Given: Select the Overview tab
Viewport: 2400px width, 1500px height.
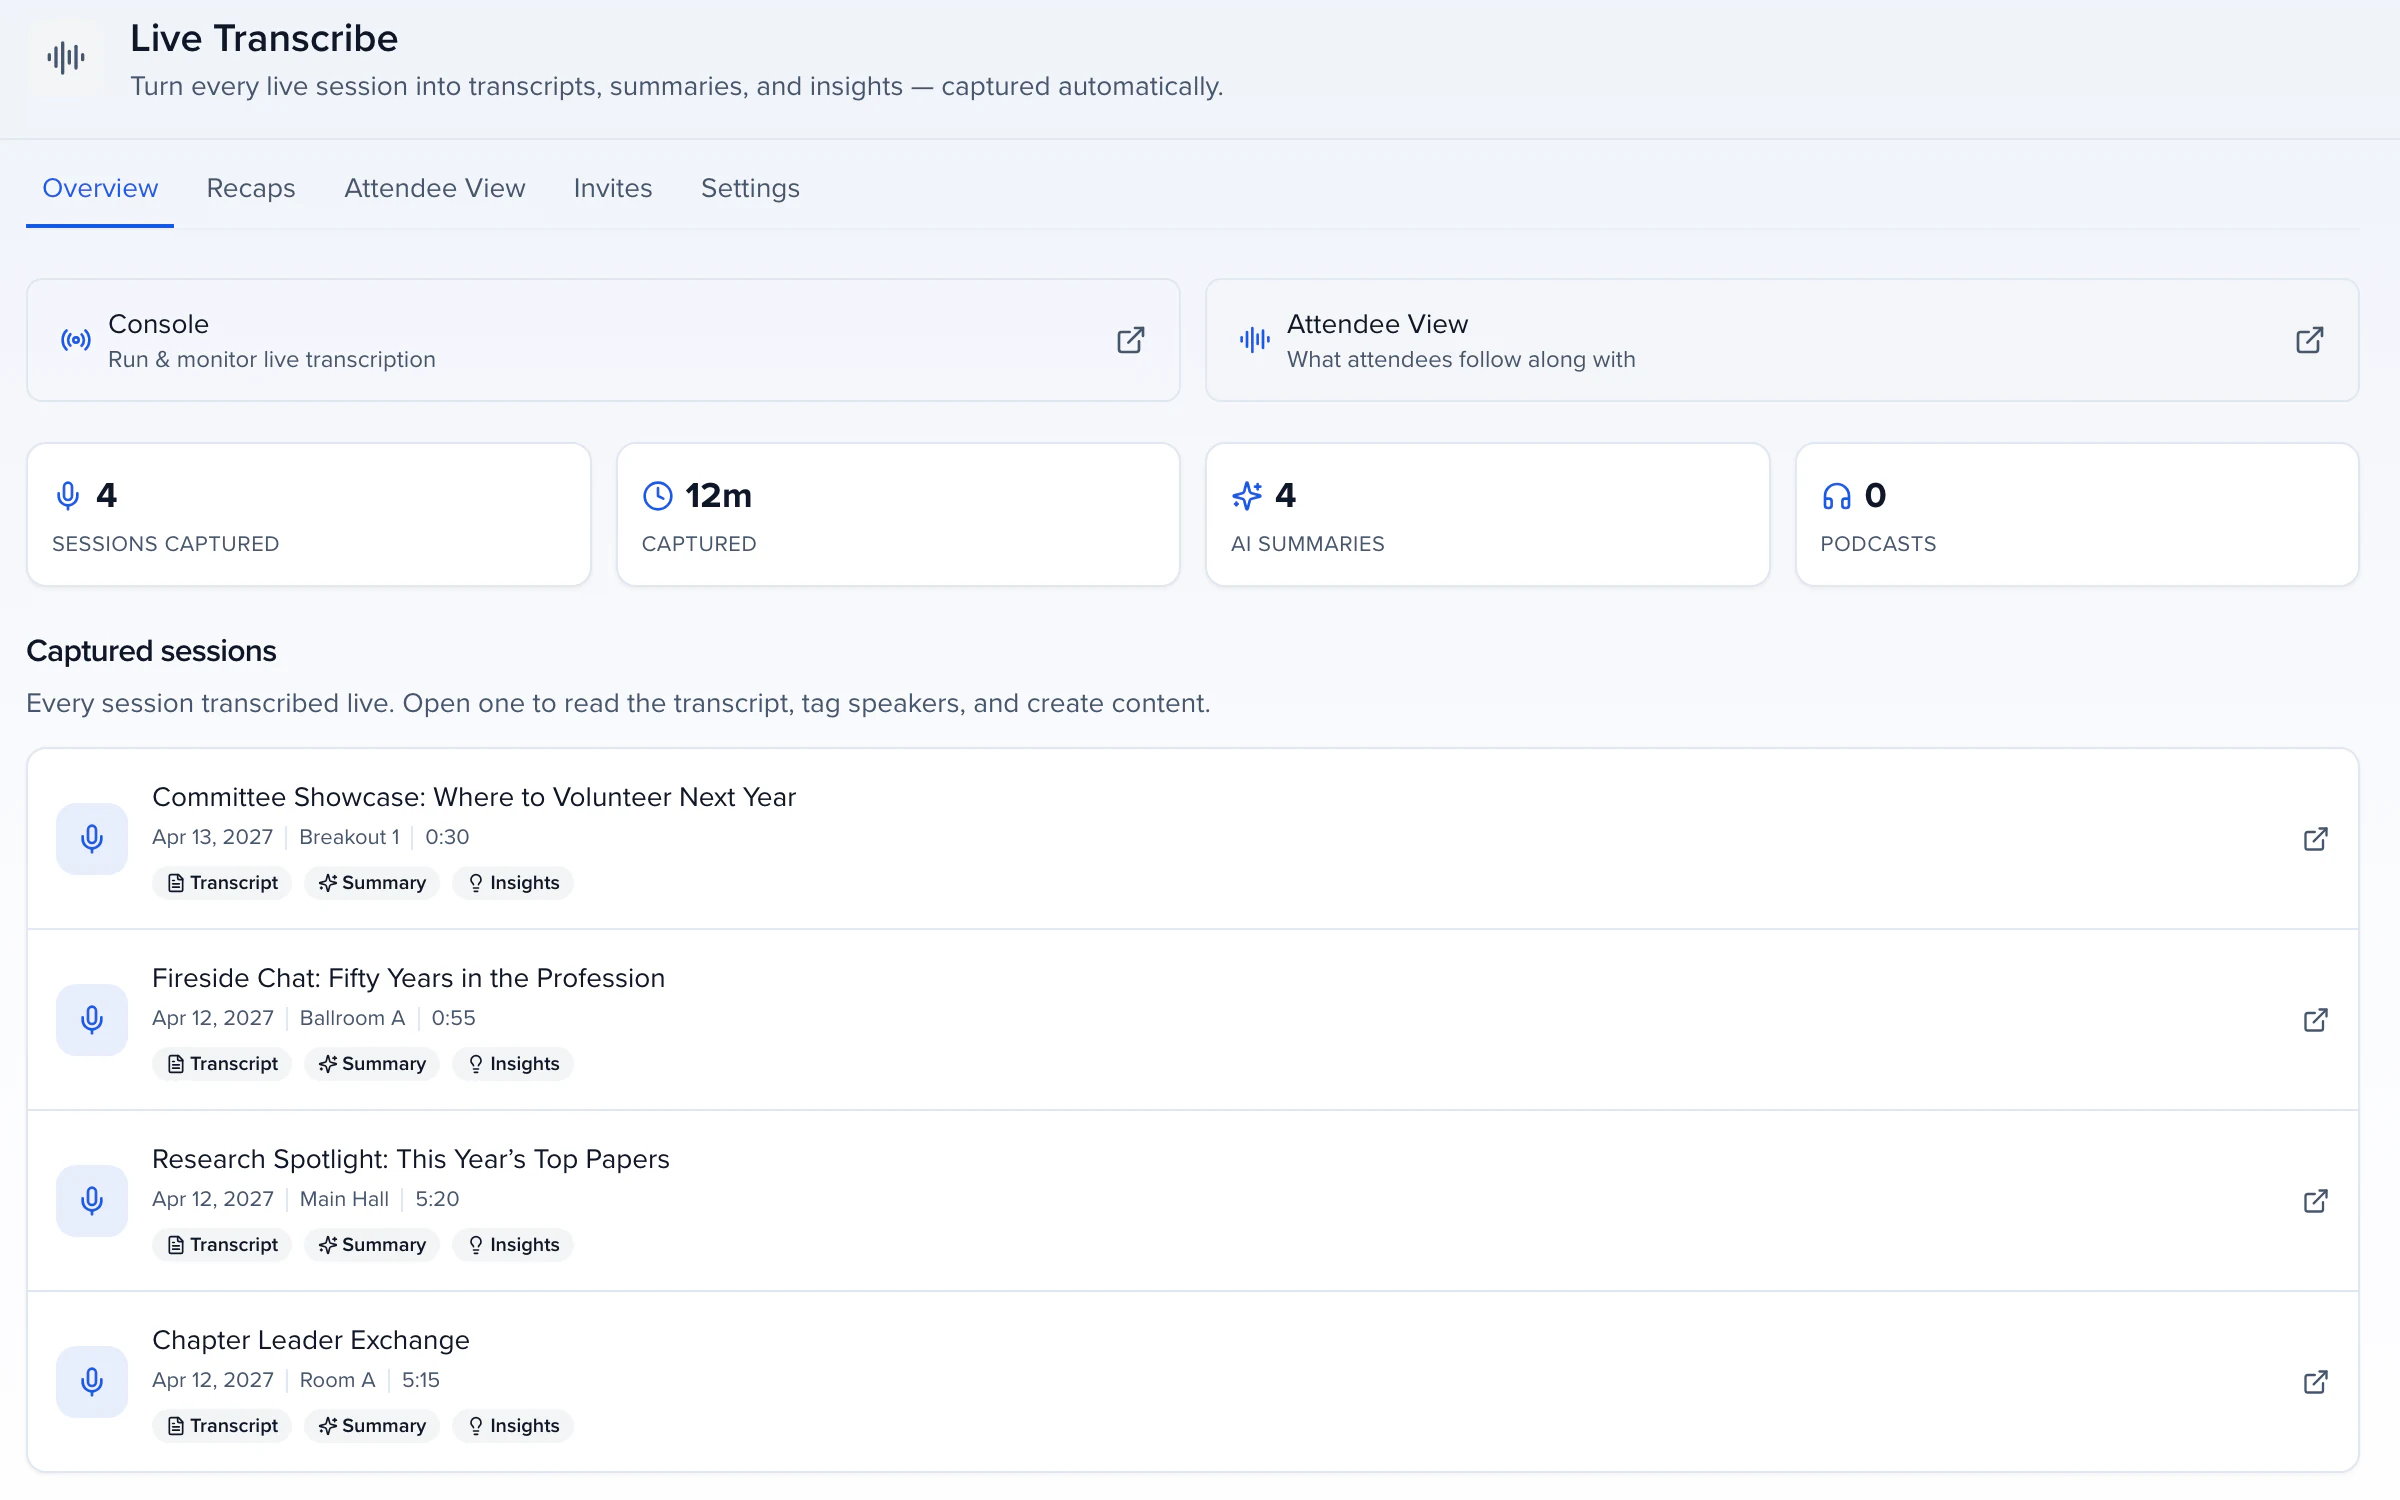Looking at the screenshot, I should [100, 188].
